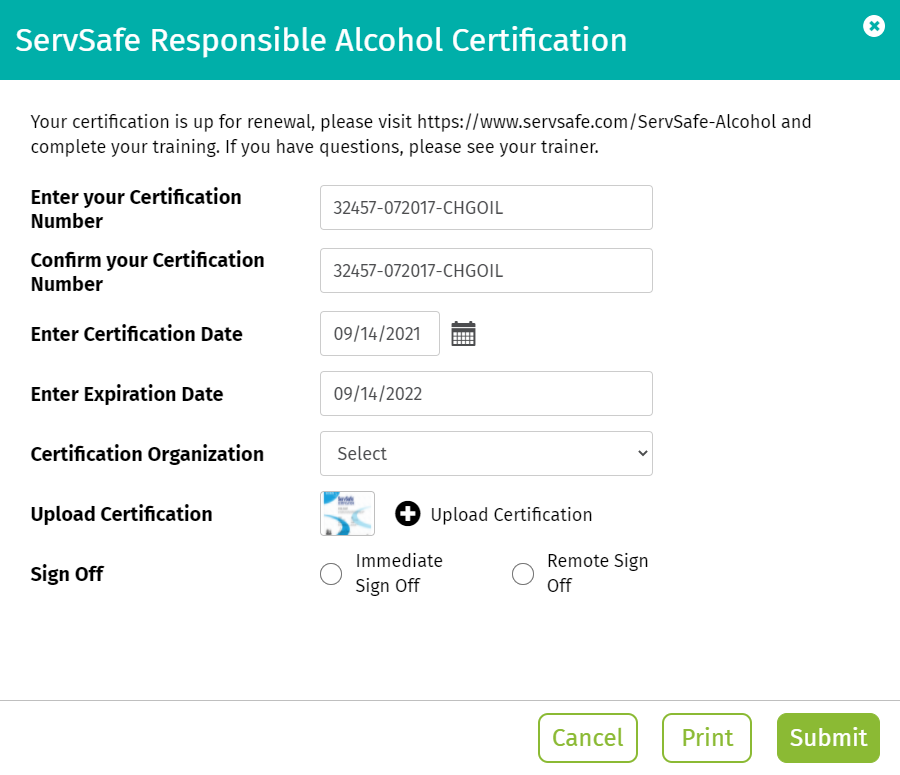
Task: Open the calendar date picker icon
Action: tap(463, 334)
